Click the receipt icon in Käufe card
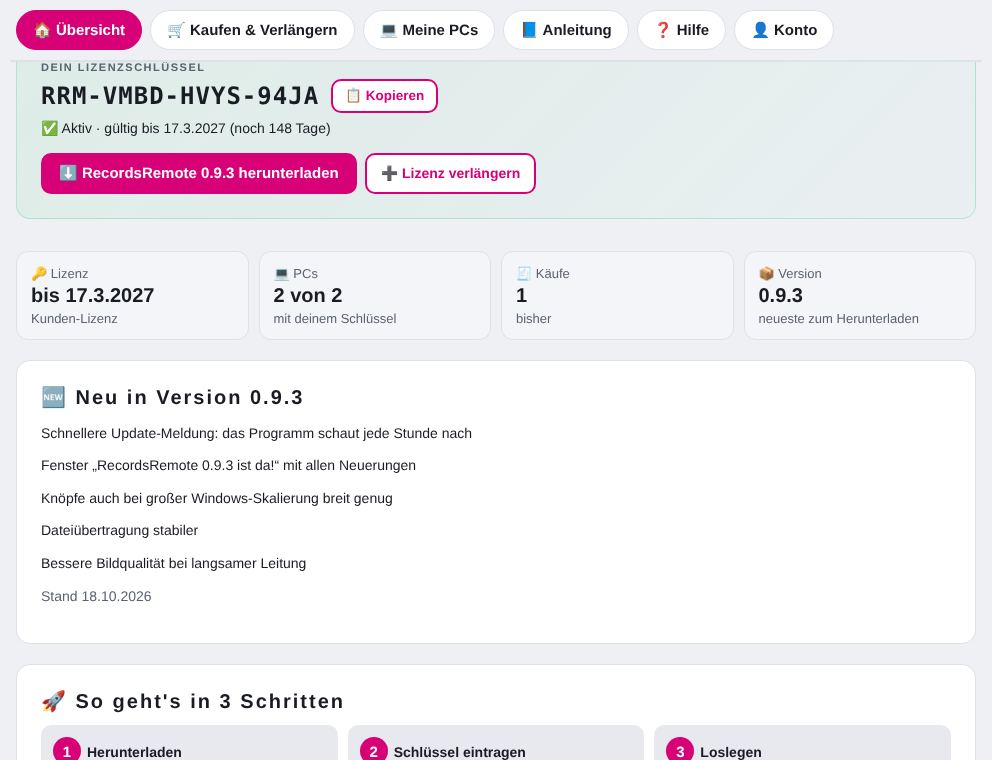The width and height of the screenshot is (992, 760). [x=524, y=273]
